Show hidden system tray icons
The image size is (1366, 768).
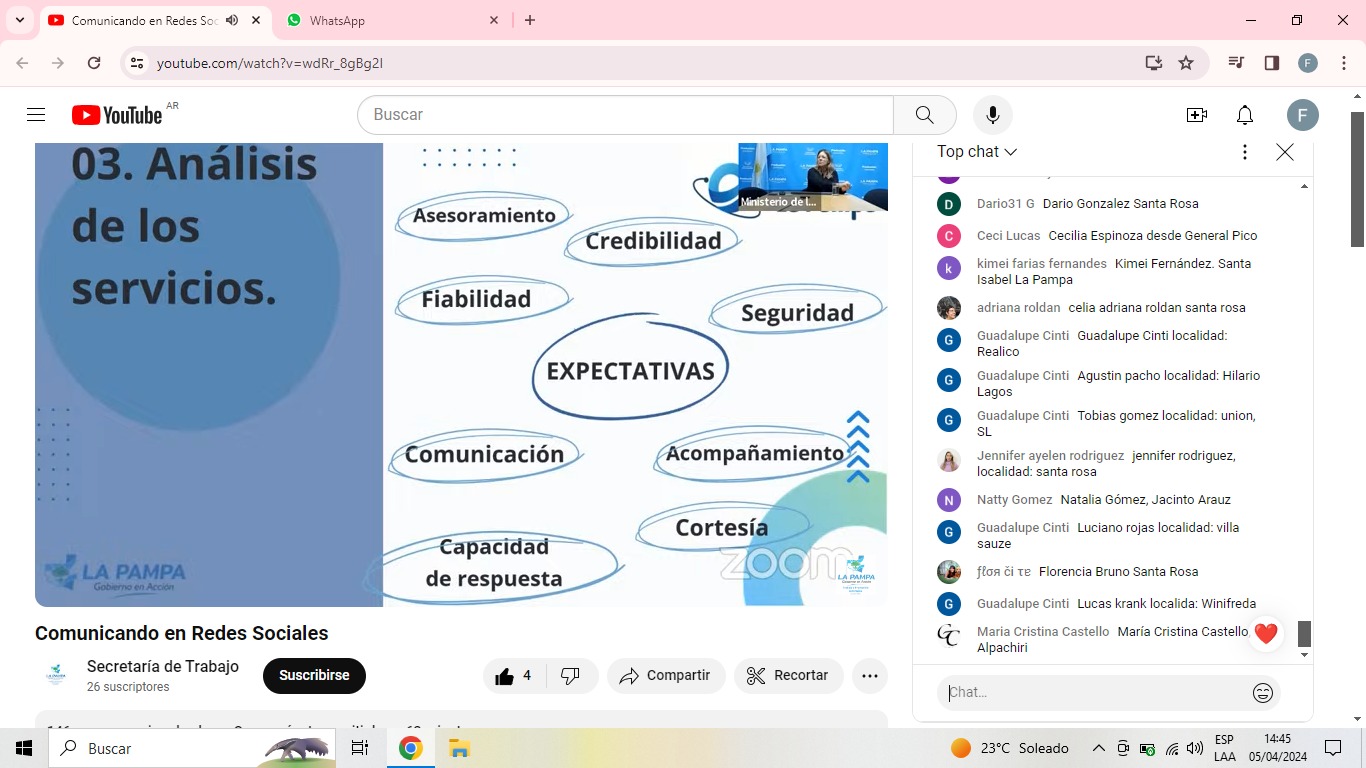pos(1098,748)
